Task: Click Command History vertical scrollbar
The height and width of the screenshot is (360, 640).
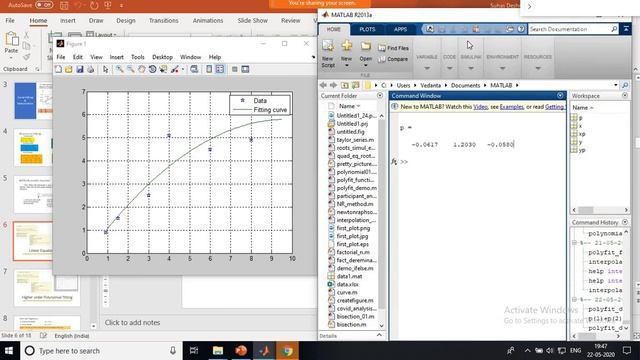Action: click(626, 280)
